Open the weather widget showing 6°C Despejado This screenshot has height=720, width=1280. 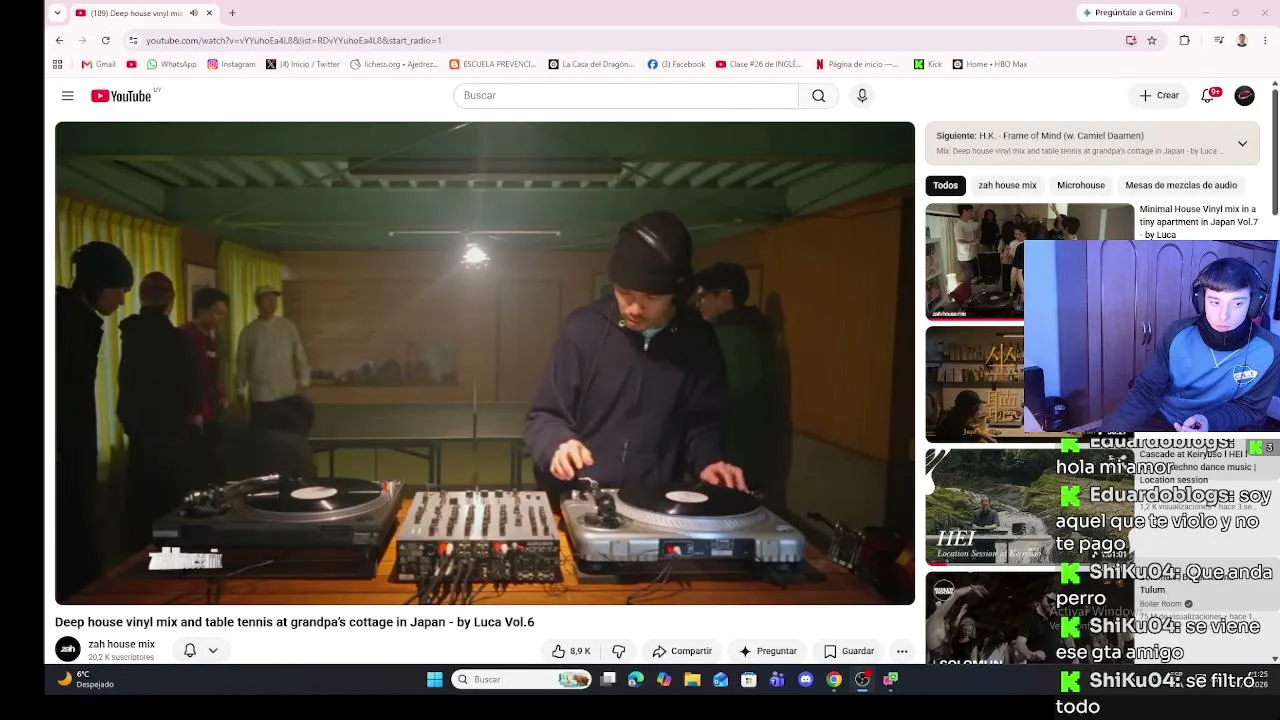(x=85, y=680)
